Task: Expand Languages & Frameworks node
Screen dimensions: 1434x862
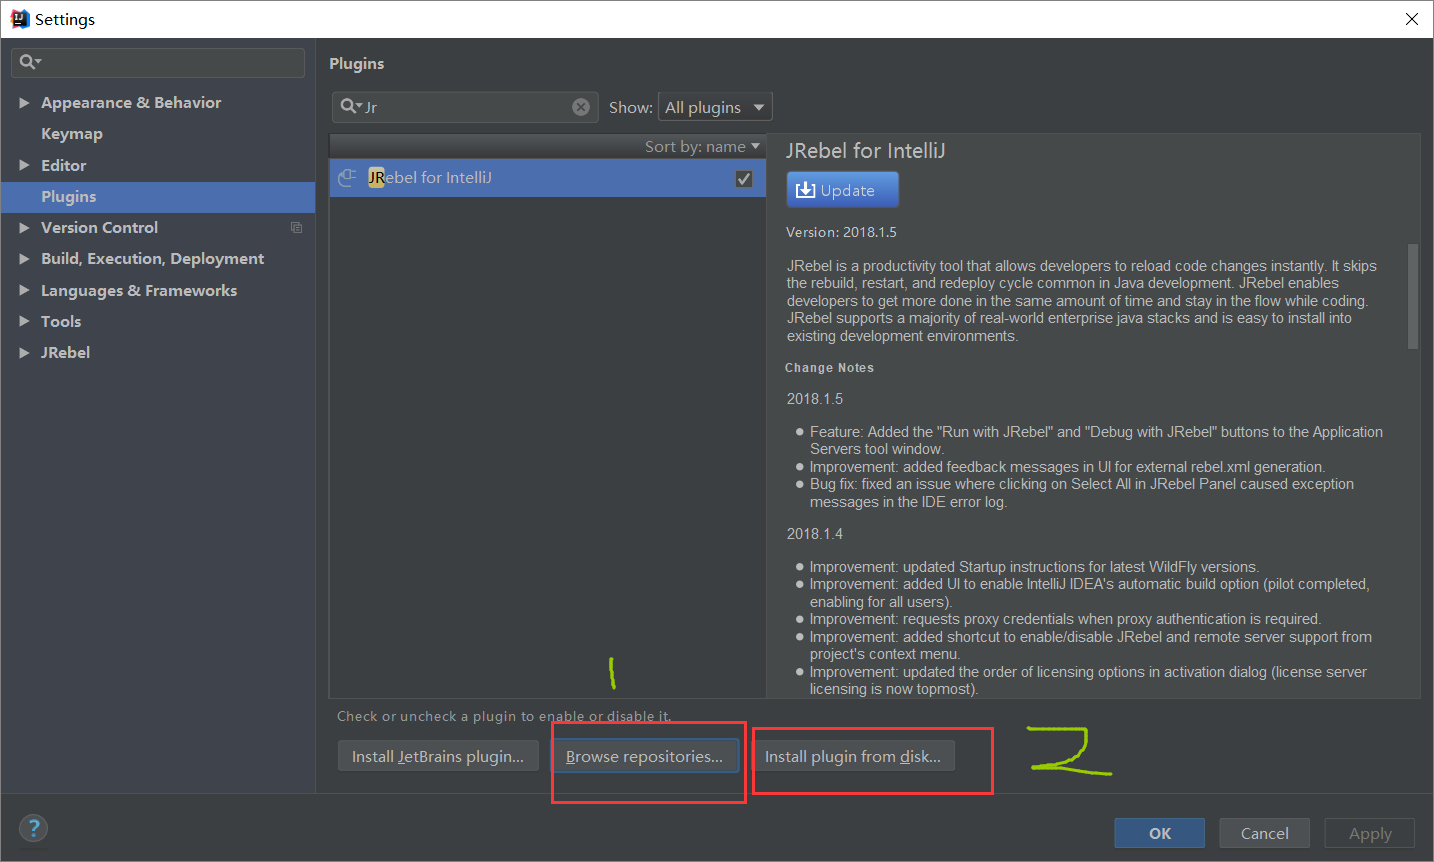Action: [x=24, y=290]
